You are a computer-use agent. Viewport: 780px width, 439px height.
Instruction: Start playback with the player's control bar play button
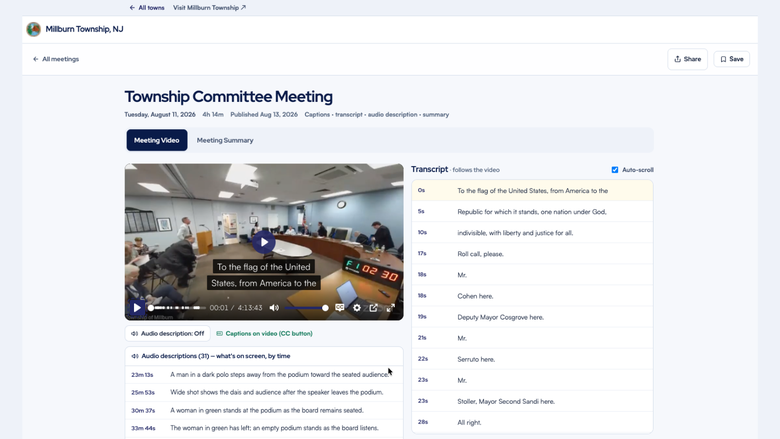click(137, 308)
